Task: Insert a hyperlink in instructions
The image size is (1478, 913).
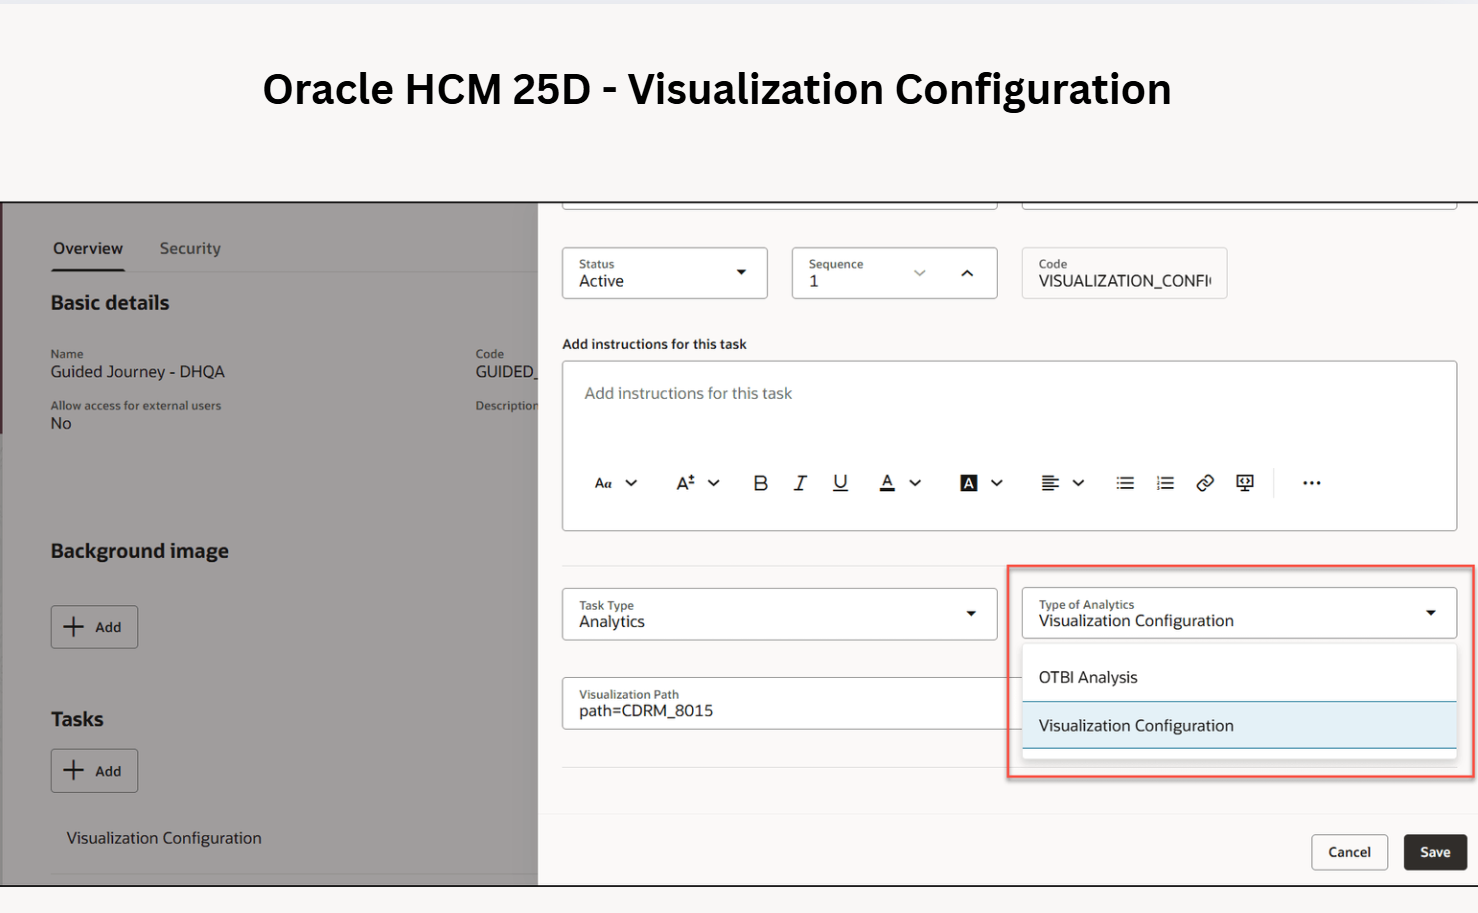Action: tap(1205, 483)
